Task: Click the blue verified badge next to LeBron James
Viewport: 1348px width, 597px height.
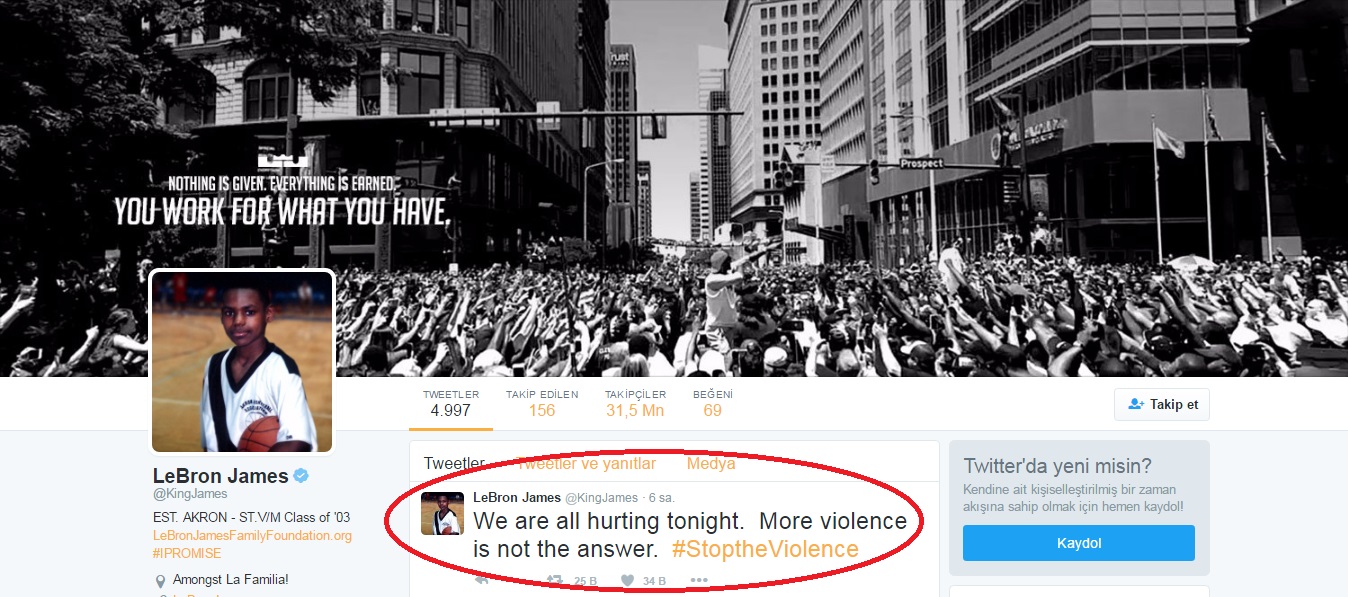Action: click(300, 476)
